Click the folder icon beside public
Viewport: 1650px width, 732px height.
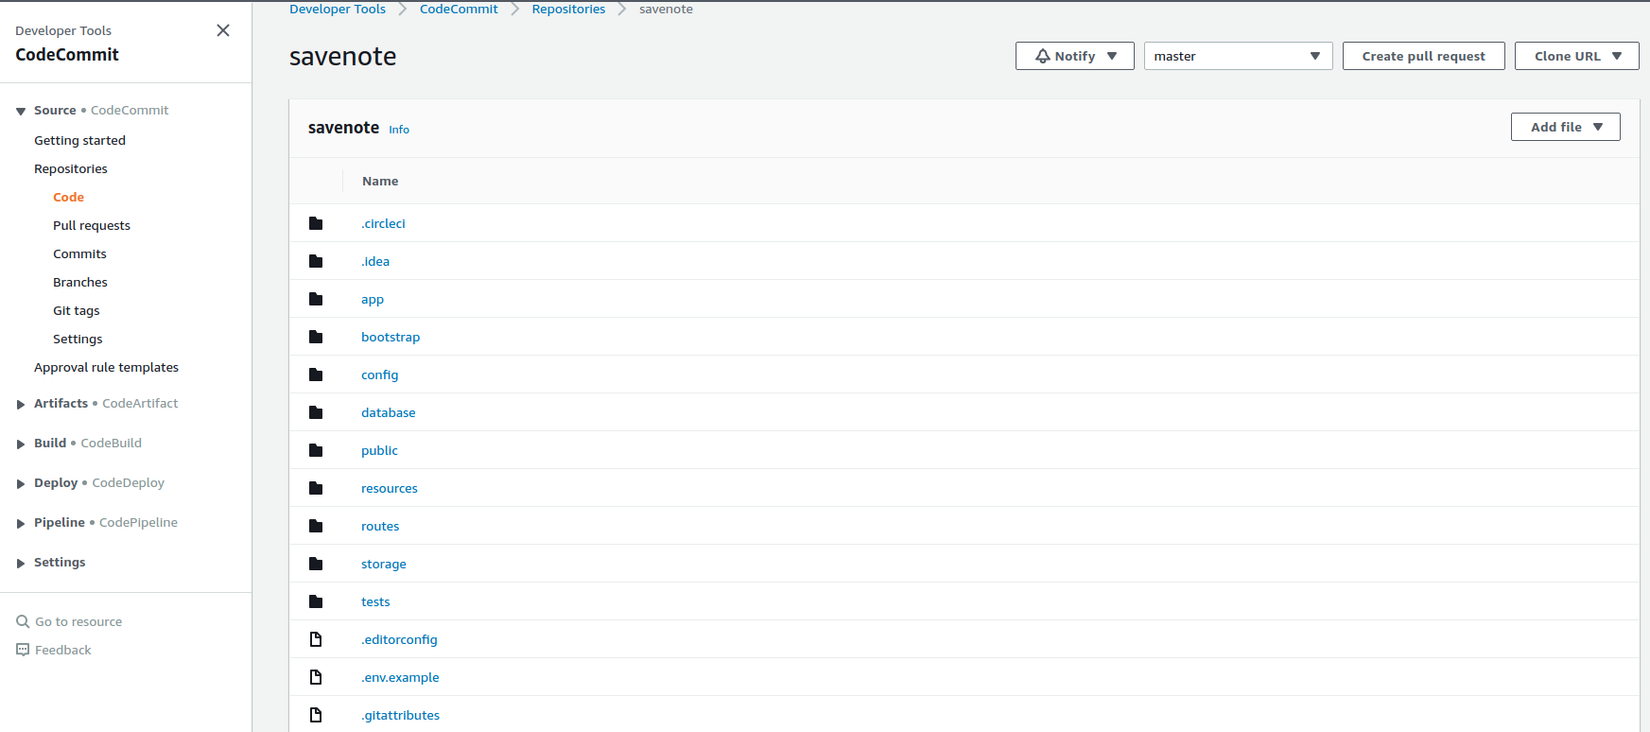[316, 450]
